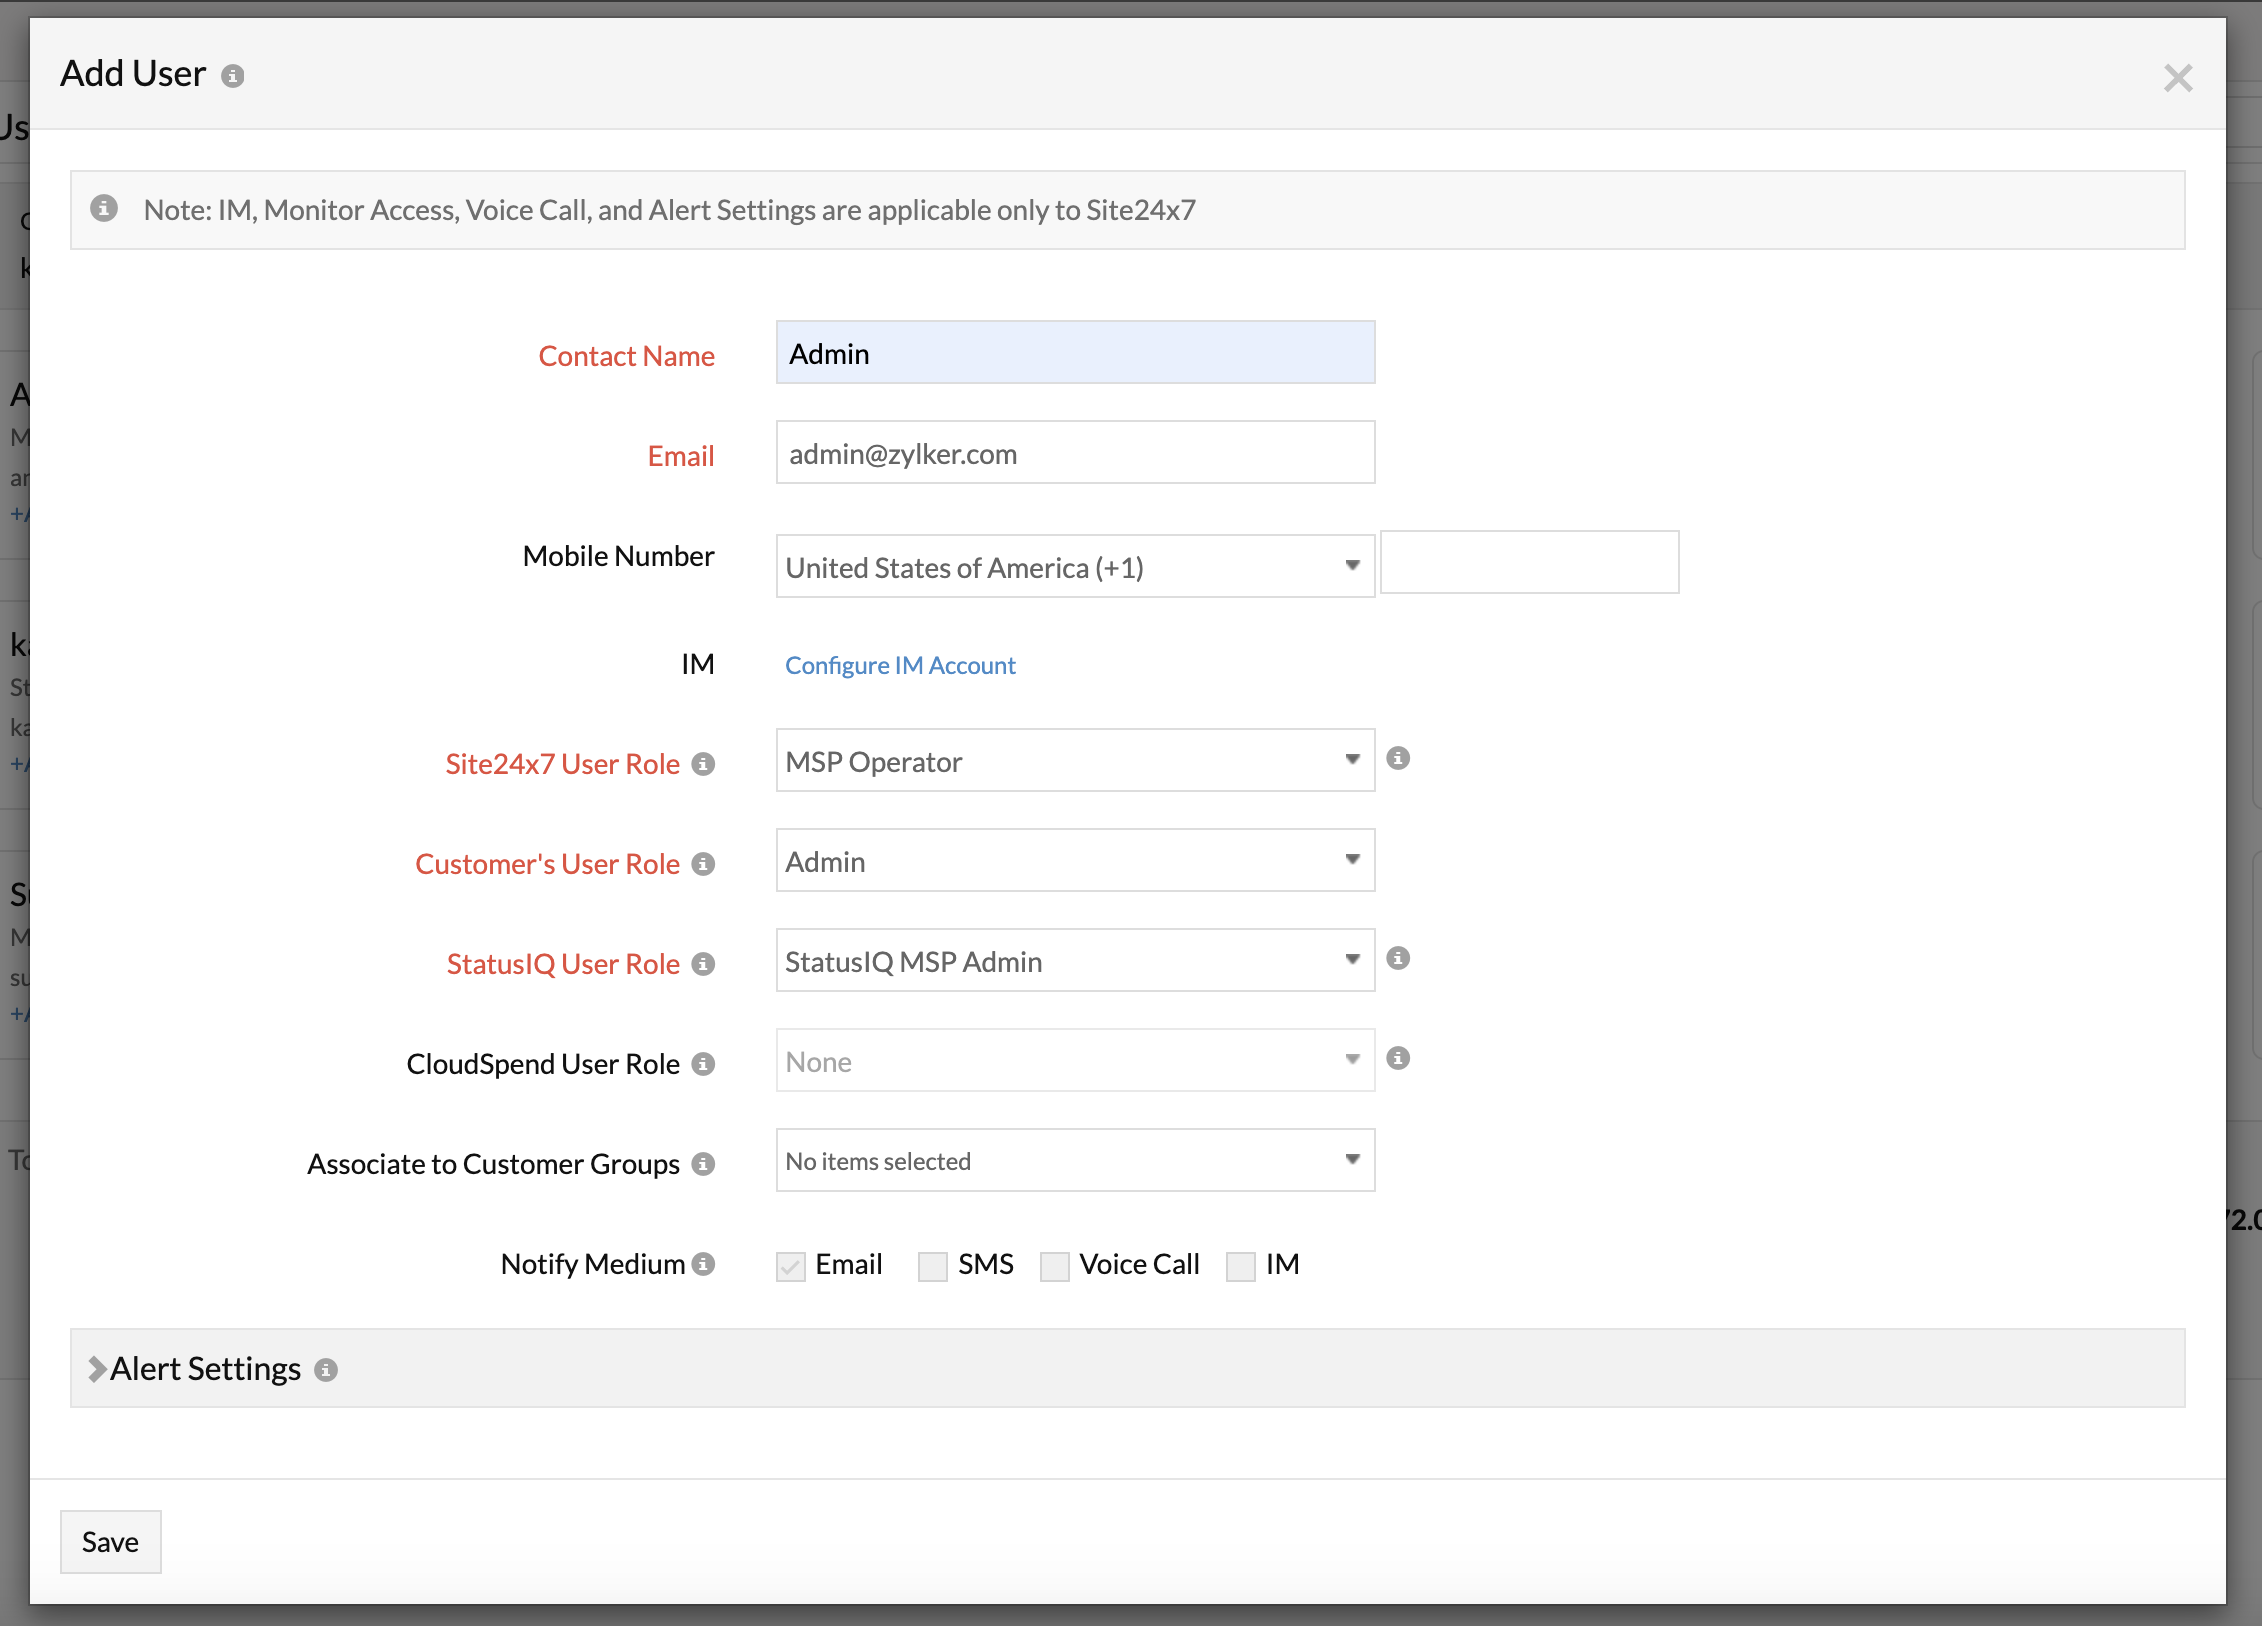2262x1626 pixels.
Task: Click info icon beside Site24x7 User Role label
Action: point(703,764)
